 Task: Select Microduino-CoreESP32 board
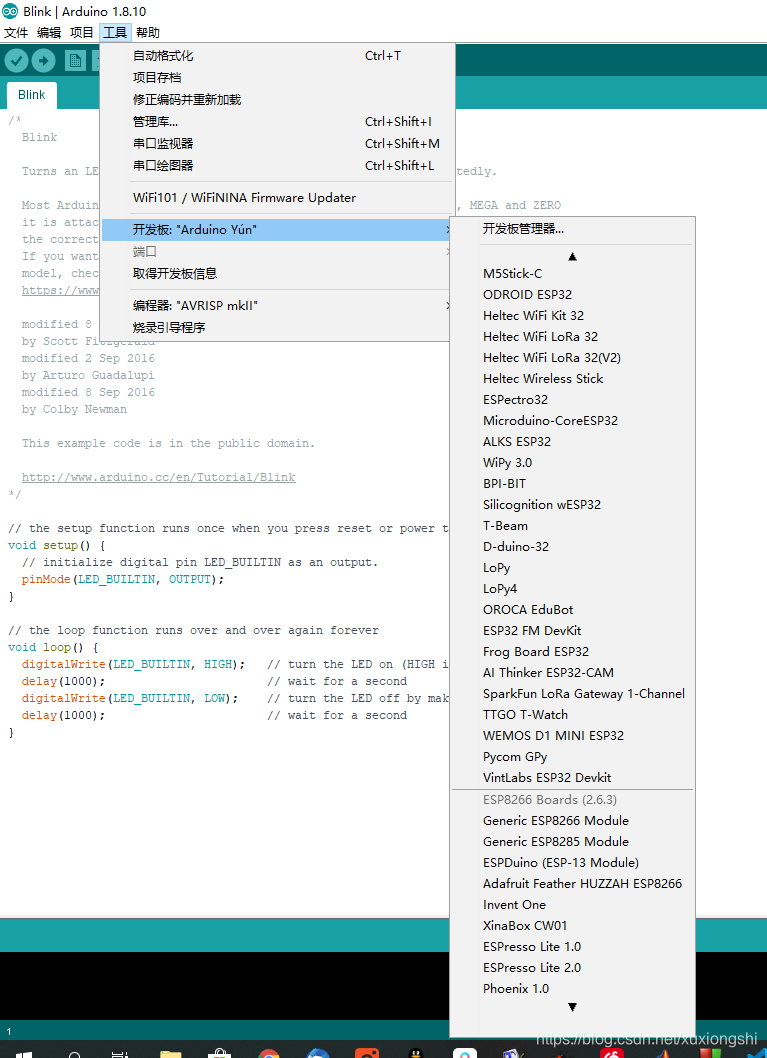(x=573, y=420)
